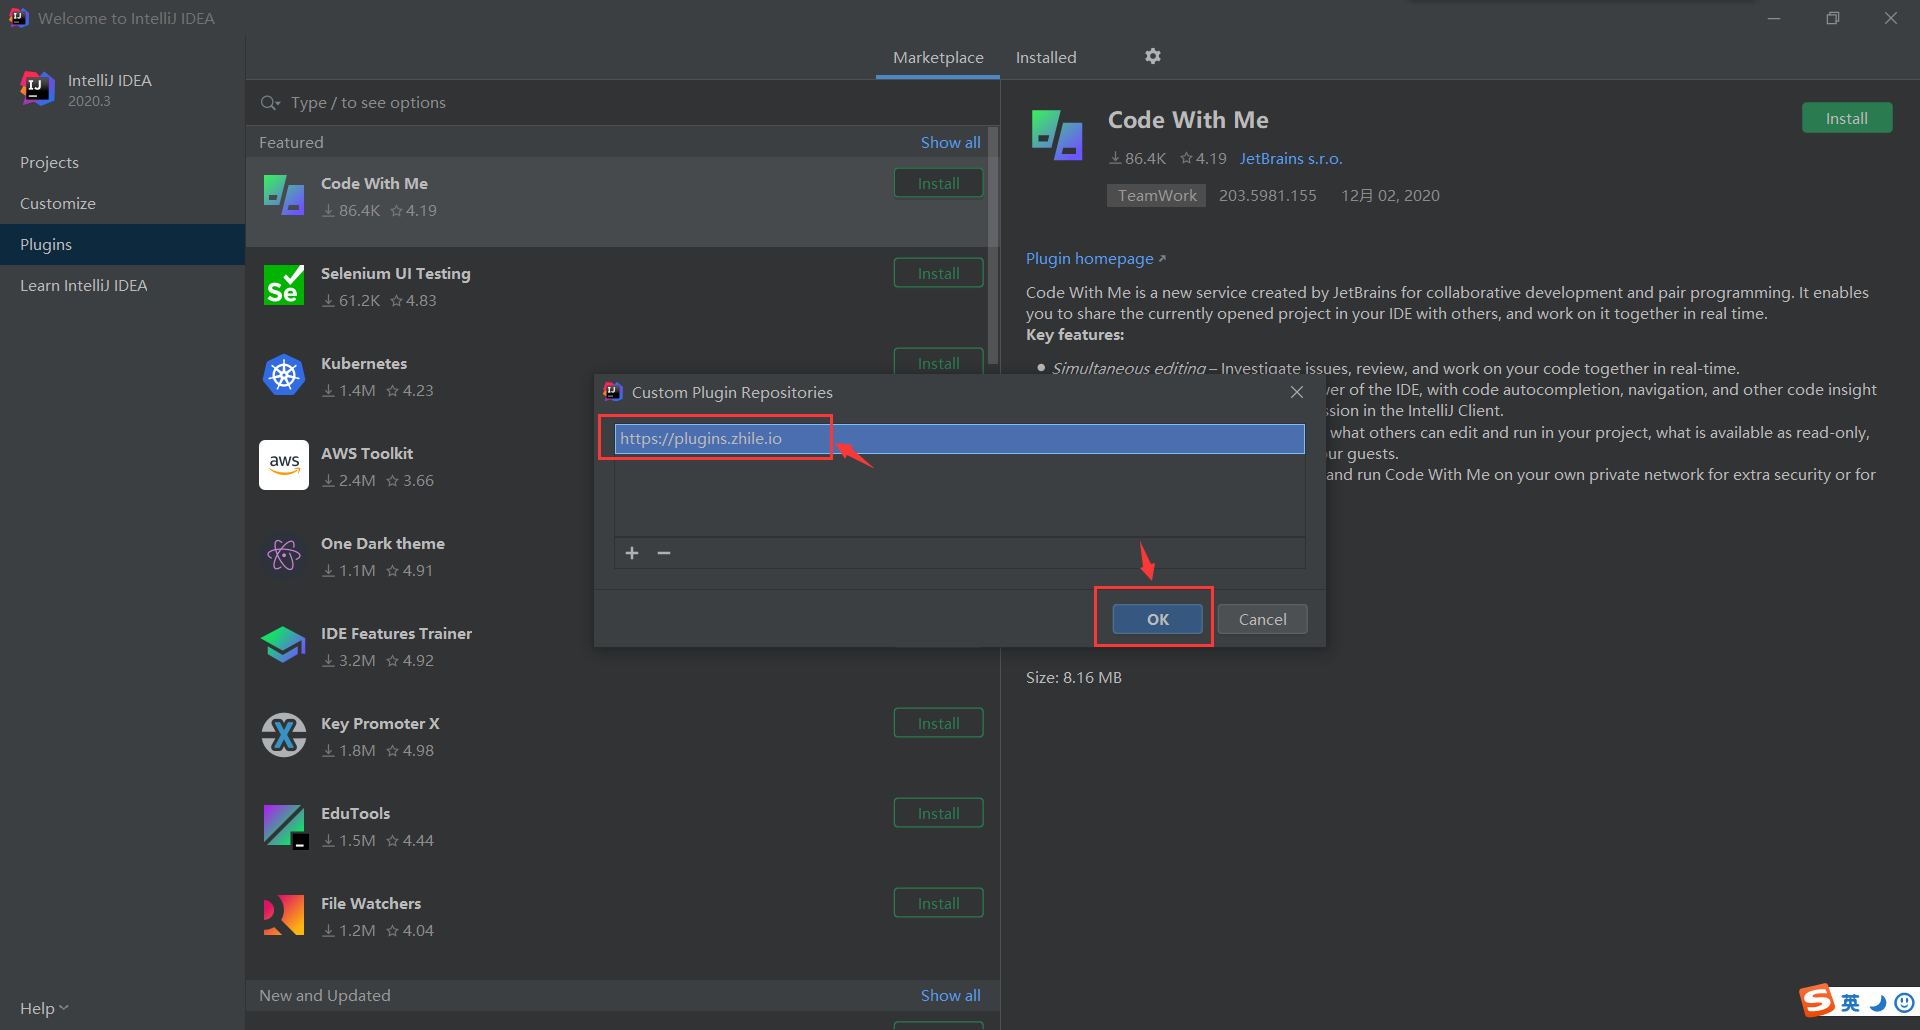Click the File Watchers plugin icon

(x=284, y=915)
